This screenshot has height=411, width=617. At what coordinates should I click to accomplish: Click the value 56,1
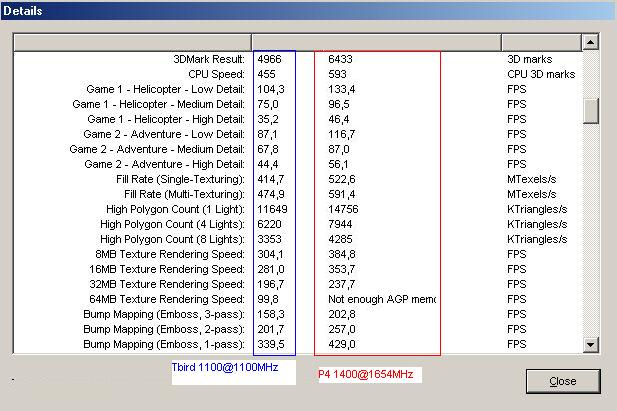point(338,164)
